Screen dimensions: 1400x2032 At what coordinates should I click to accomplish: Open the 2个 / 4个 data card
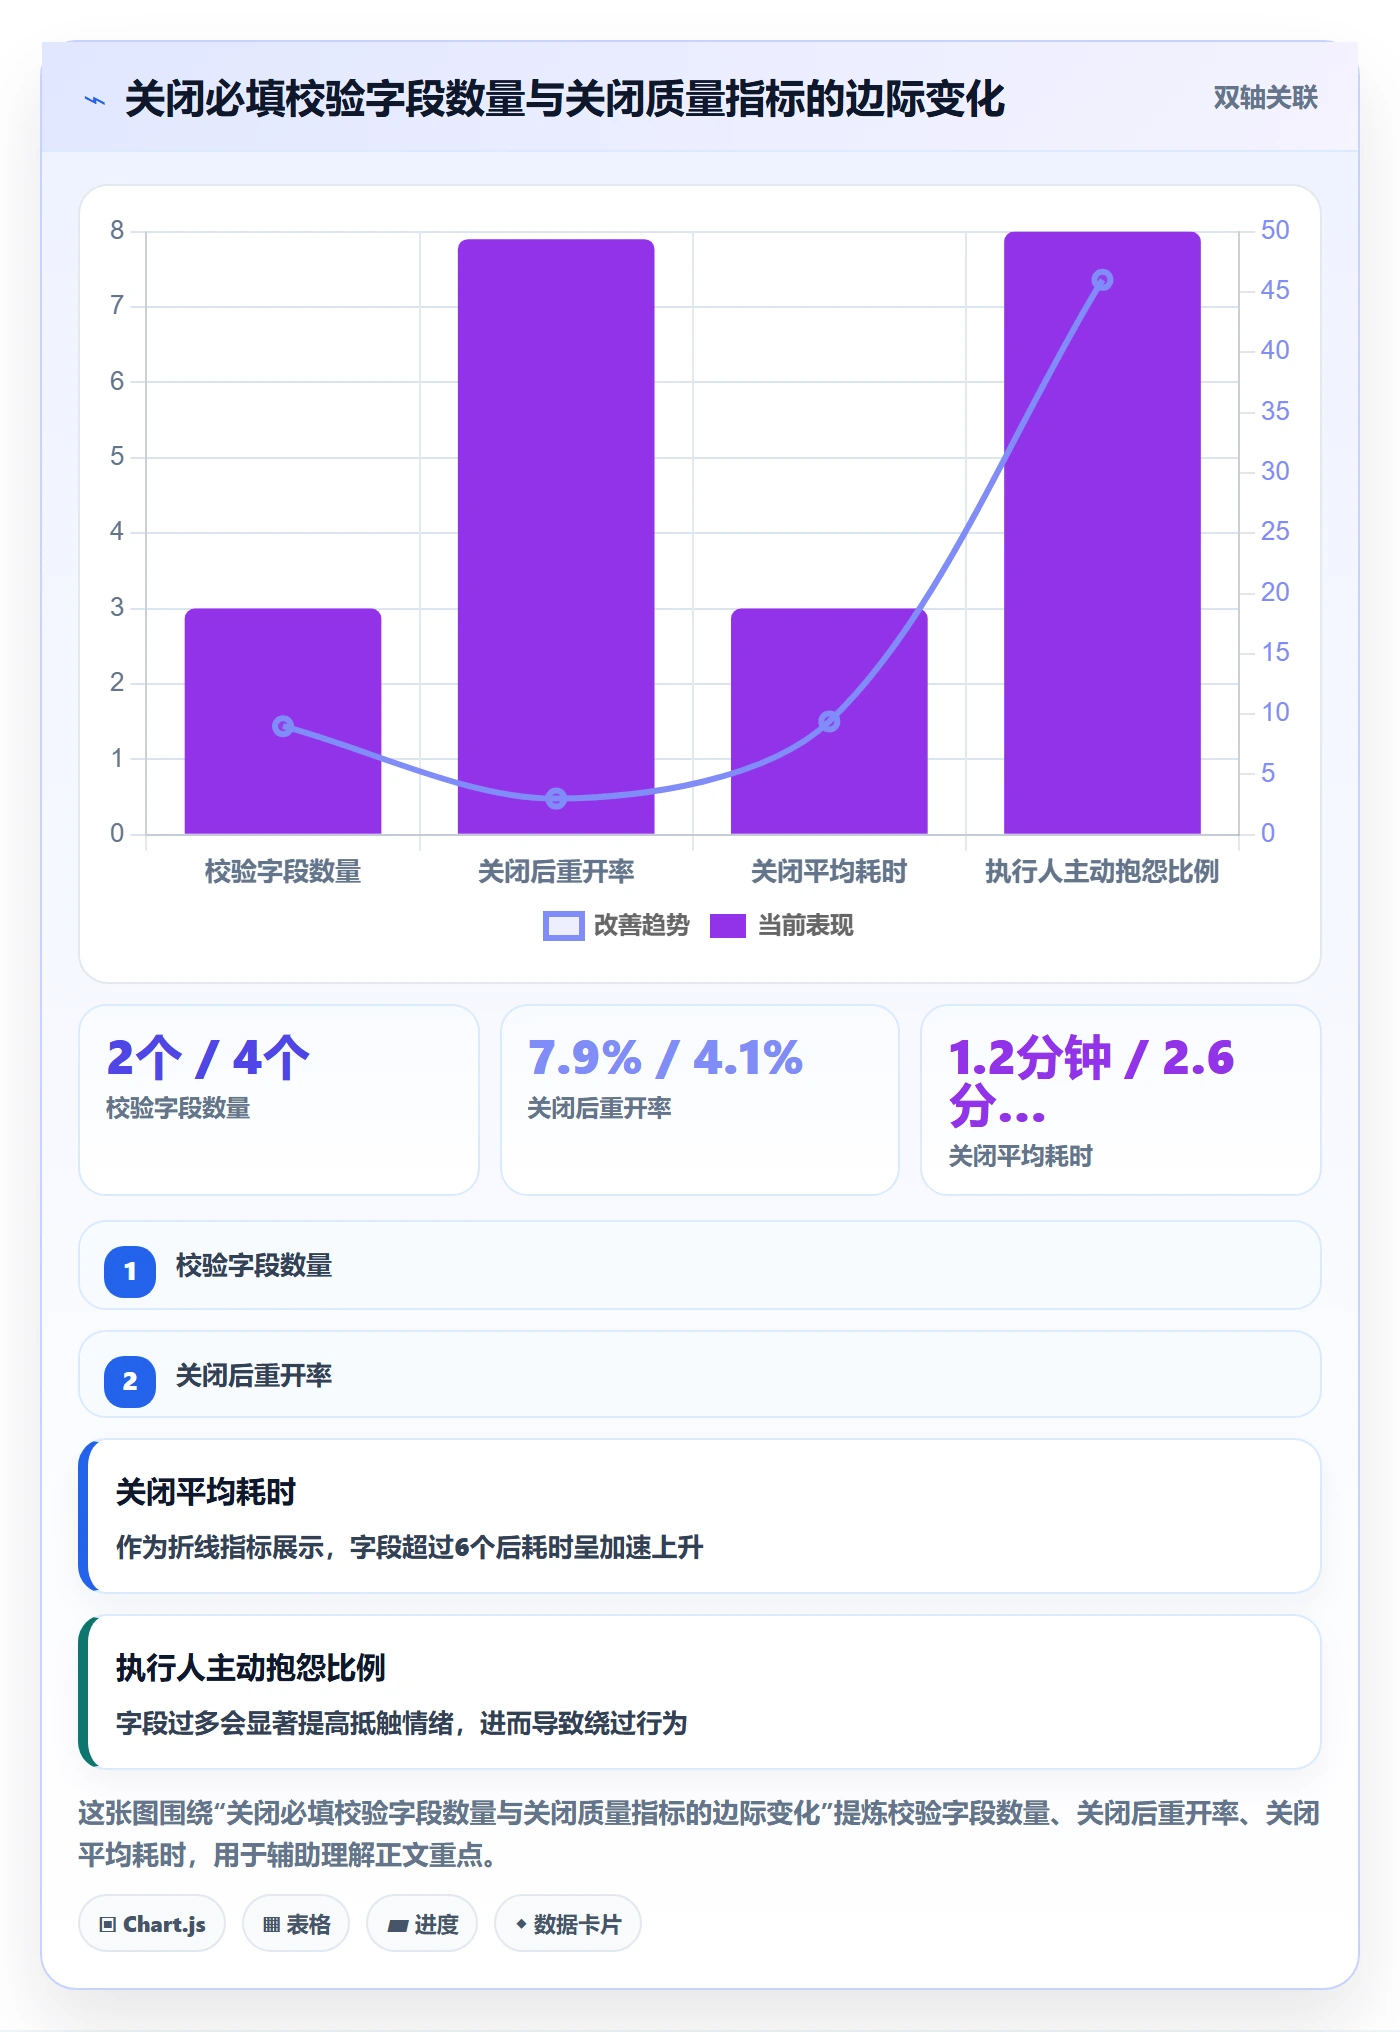pos(279,1100)
